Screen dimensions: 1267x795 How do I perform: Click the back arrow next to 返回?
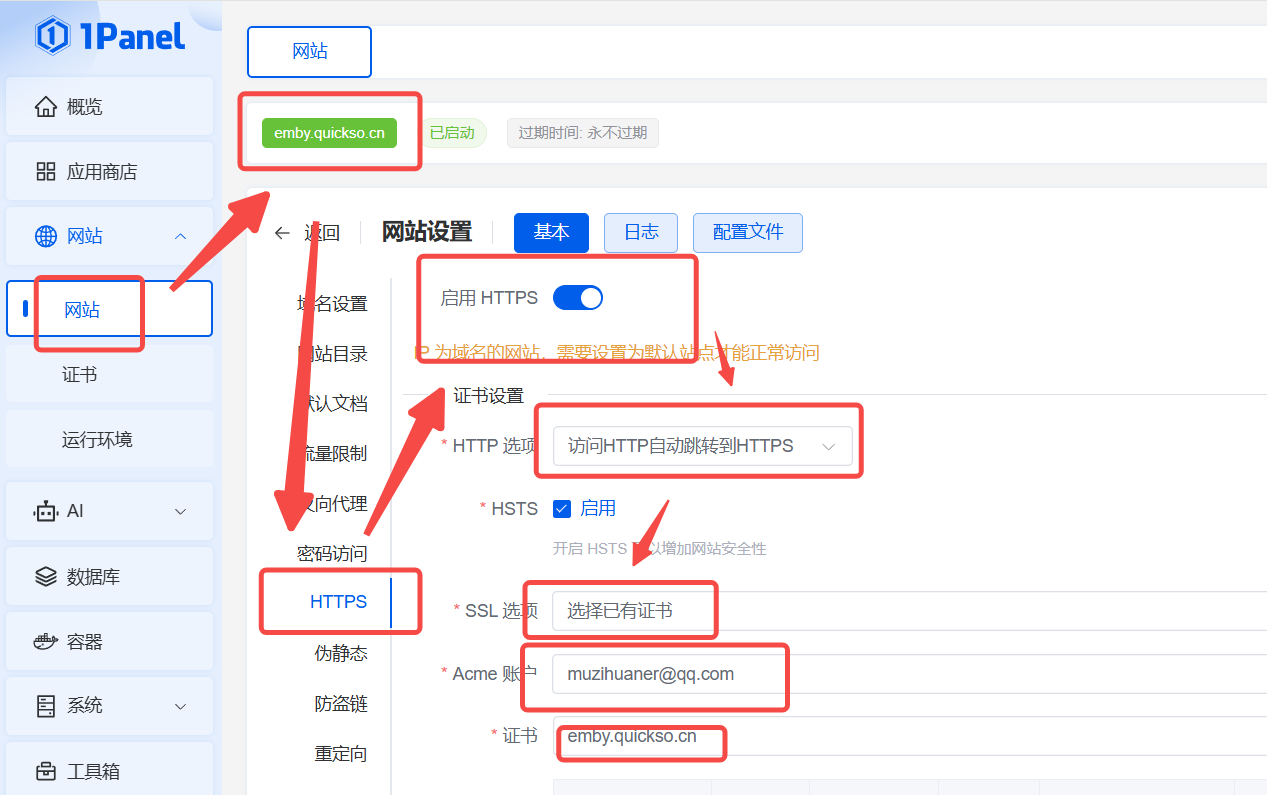tap(282, 233)
